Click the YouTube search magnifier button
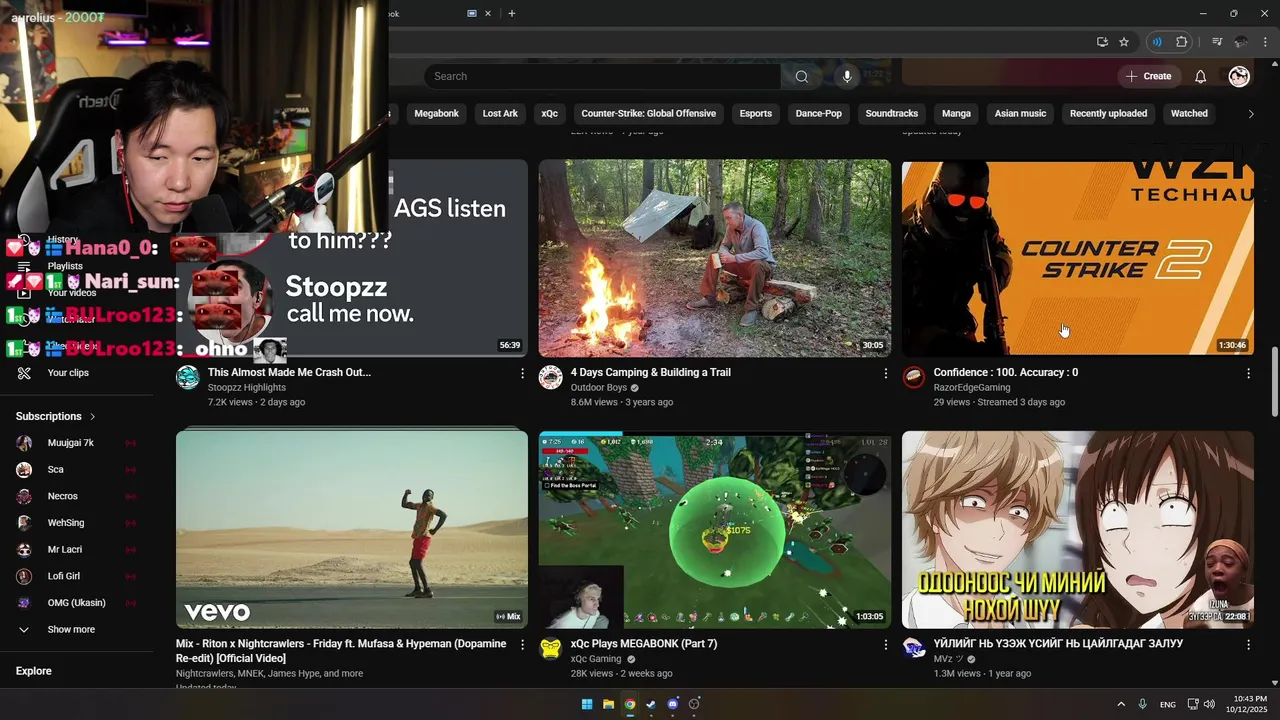Image resolution: width=1280 pixels, height=720 pixels. (801, 76)
